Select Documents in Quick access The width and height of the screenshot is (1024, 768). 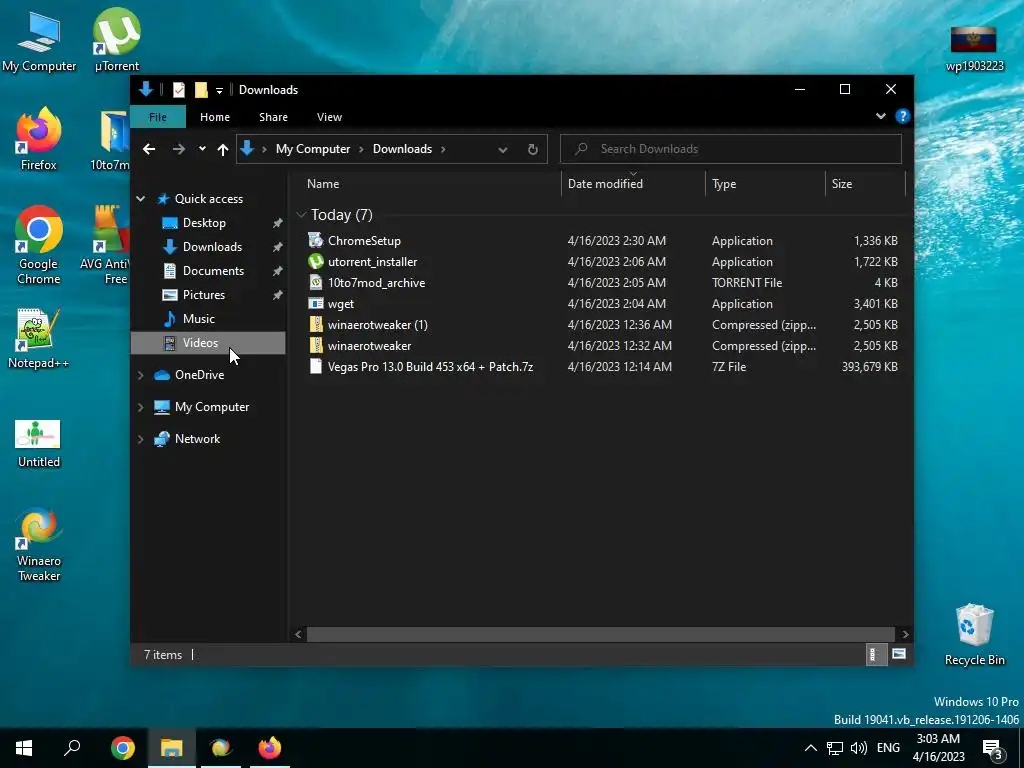point(214,271)
